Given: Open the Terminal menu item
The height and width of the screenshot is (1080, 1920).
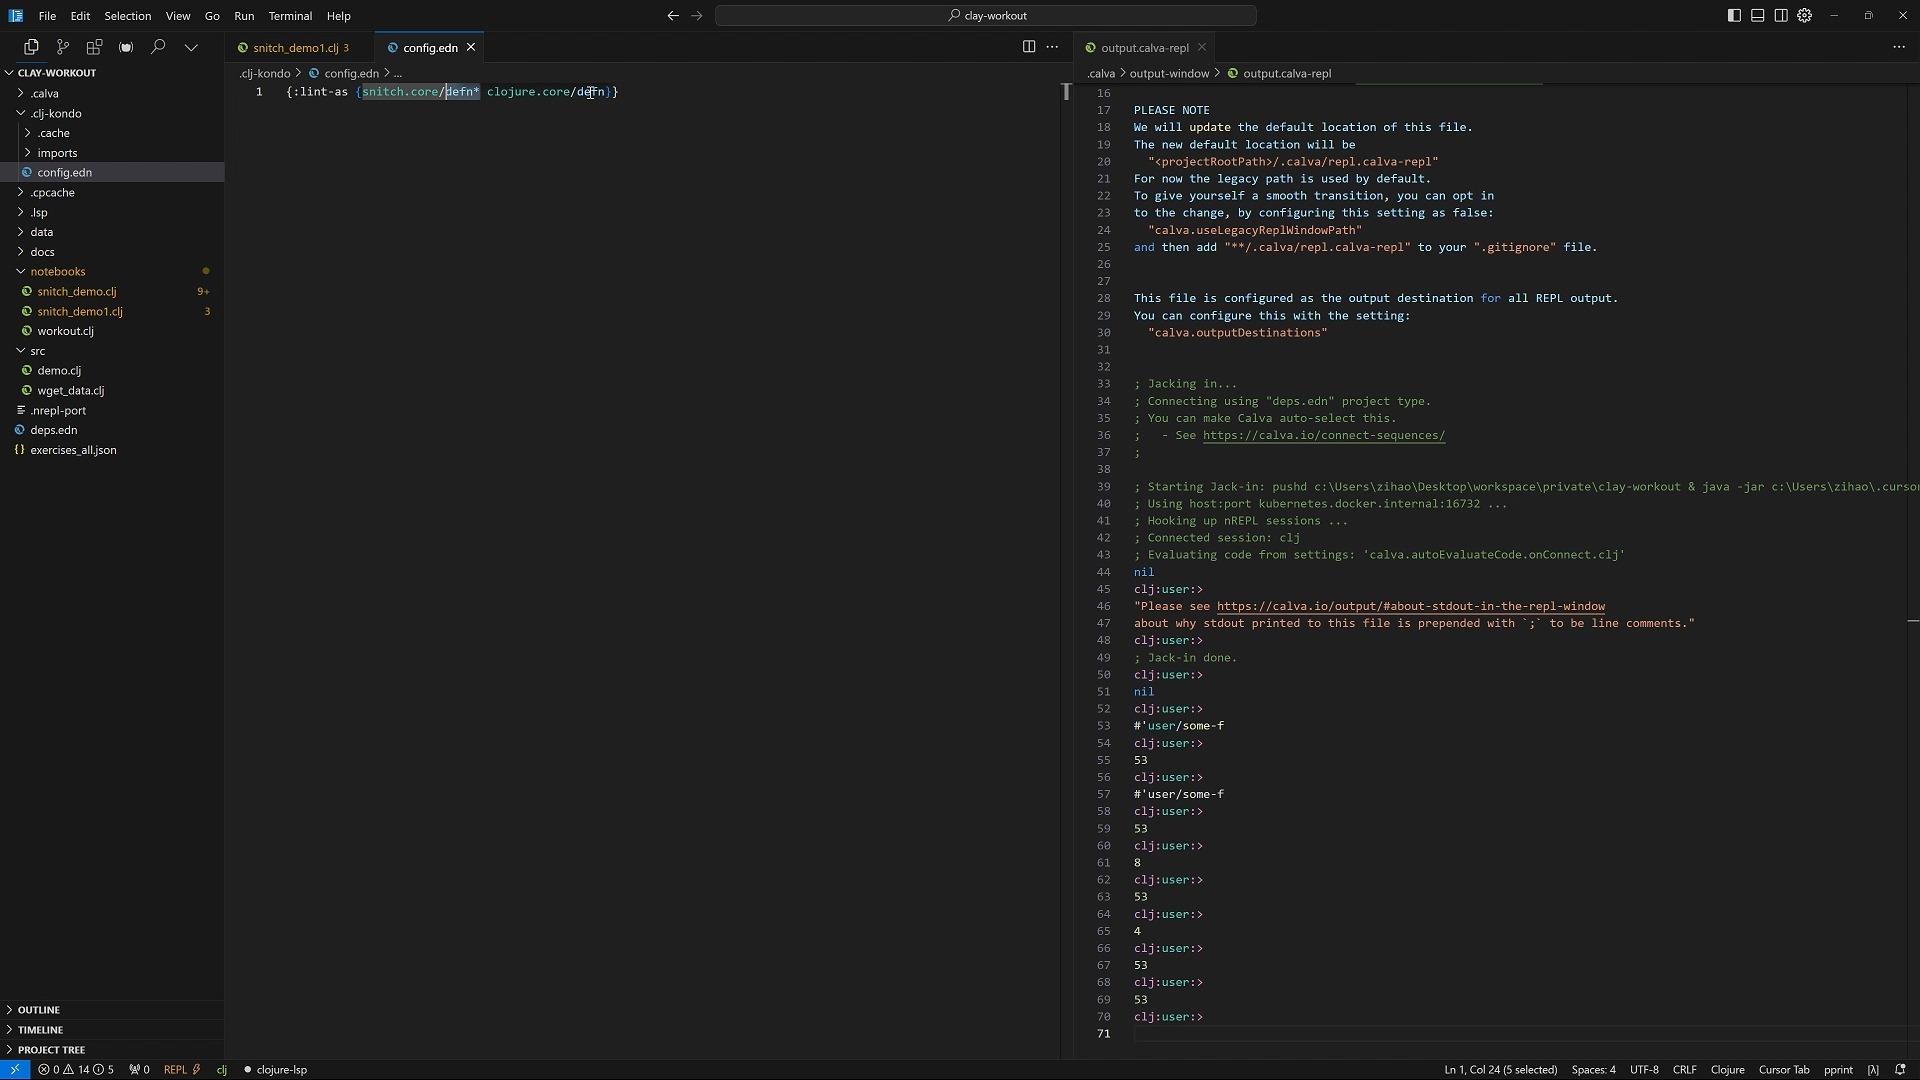Looking at the screenshot, I should (x=287, y=15).
